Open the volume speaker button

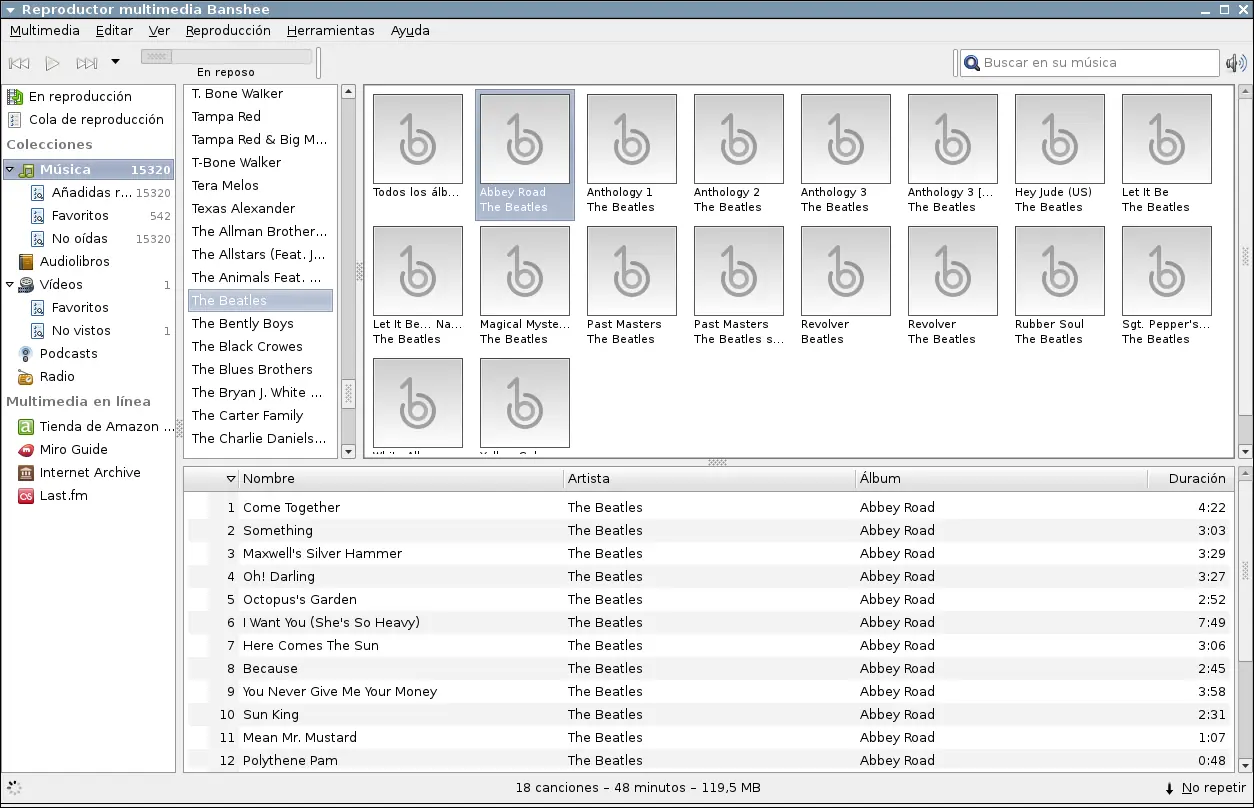coord(1236,63)
